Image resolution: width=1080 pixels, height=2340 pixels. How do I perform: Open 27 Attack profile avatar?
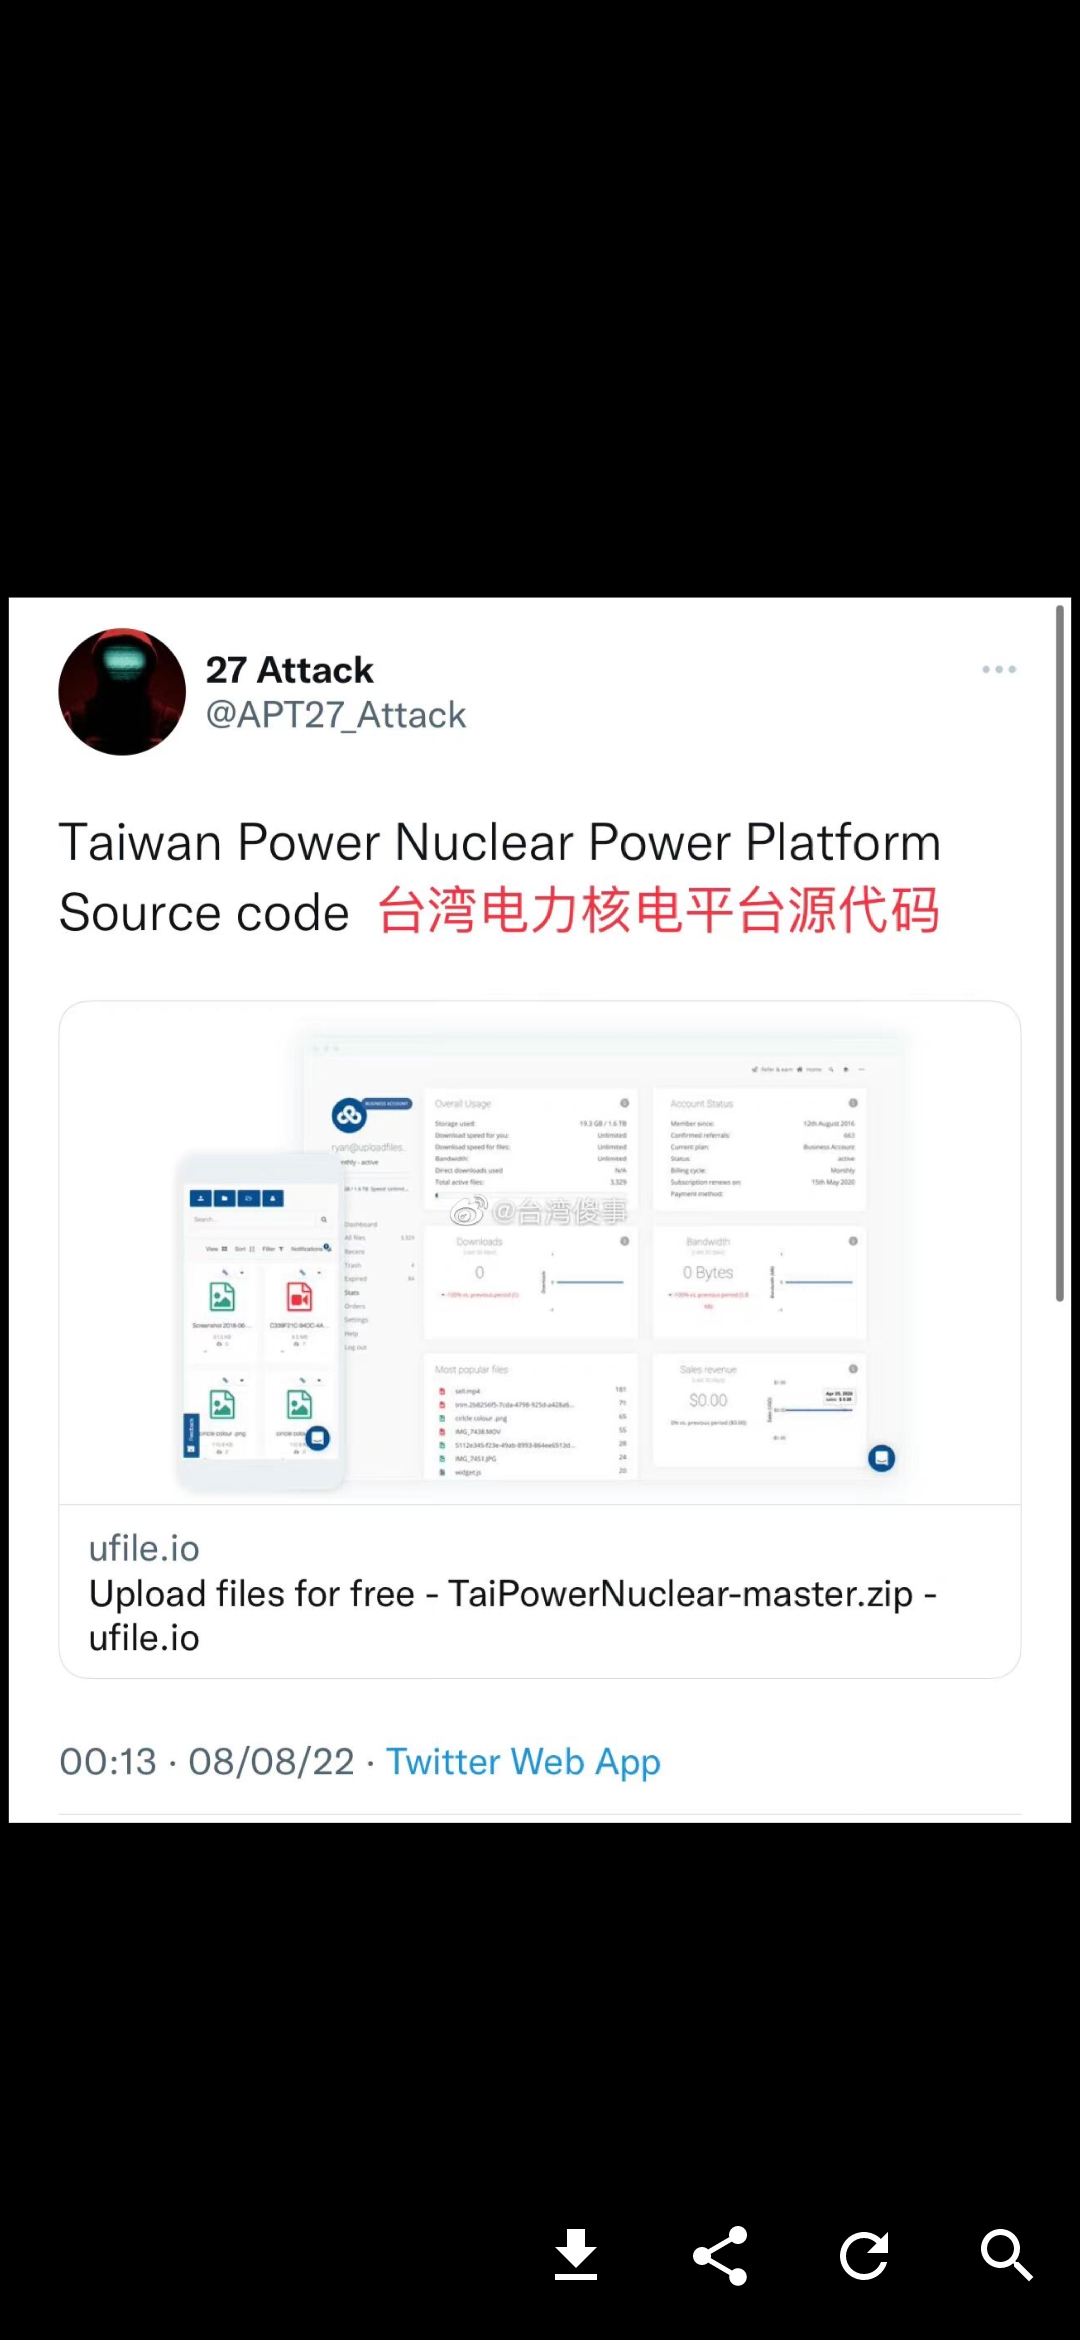pyautogui.click(x=122, y=691)
